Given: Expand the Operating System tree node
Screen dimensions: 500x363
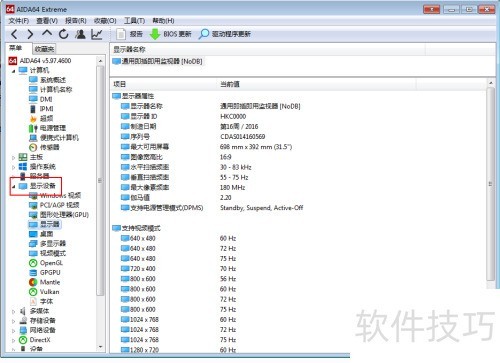Looking at the screenshot, I should [13, 167].
